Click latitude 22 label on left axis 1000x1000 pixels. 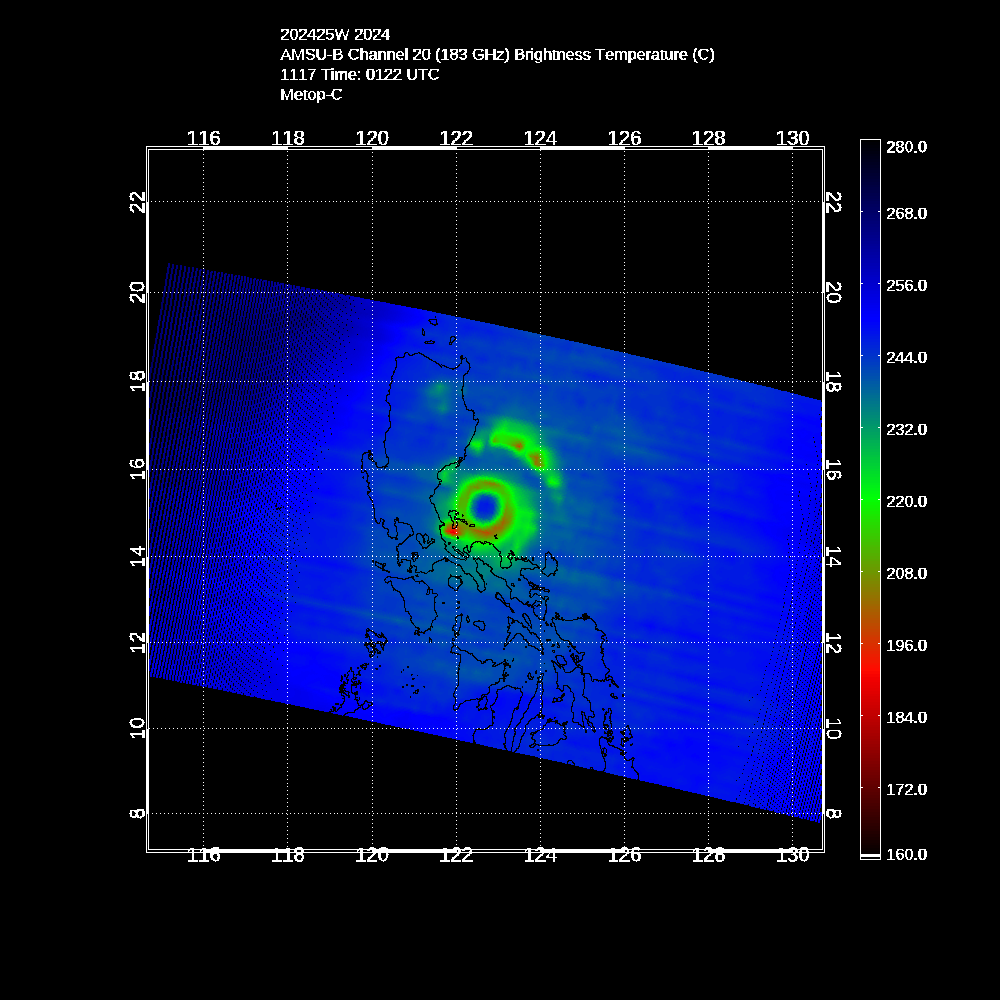(138, 203)
